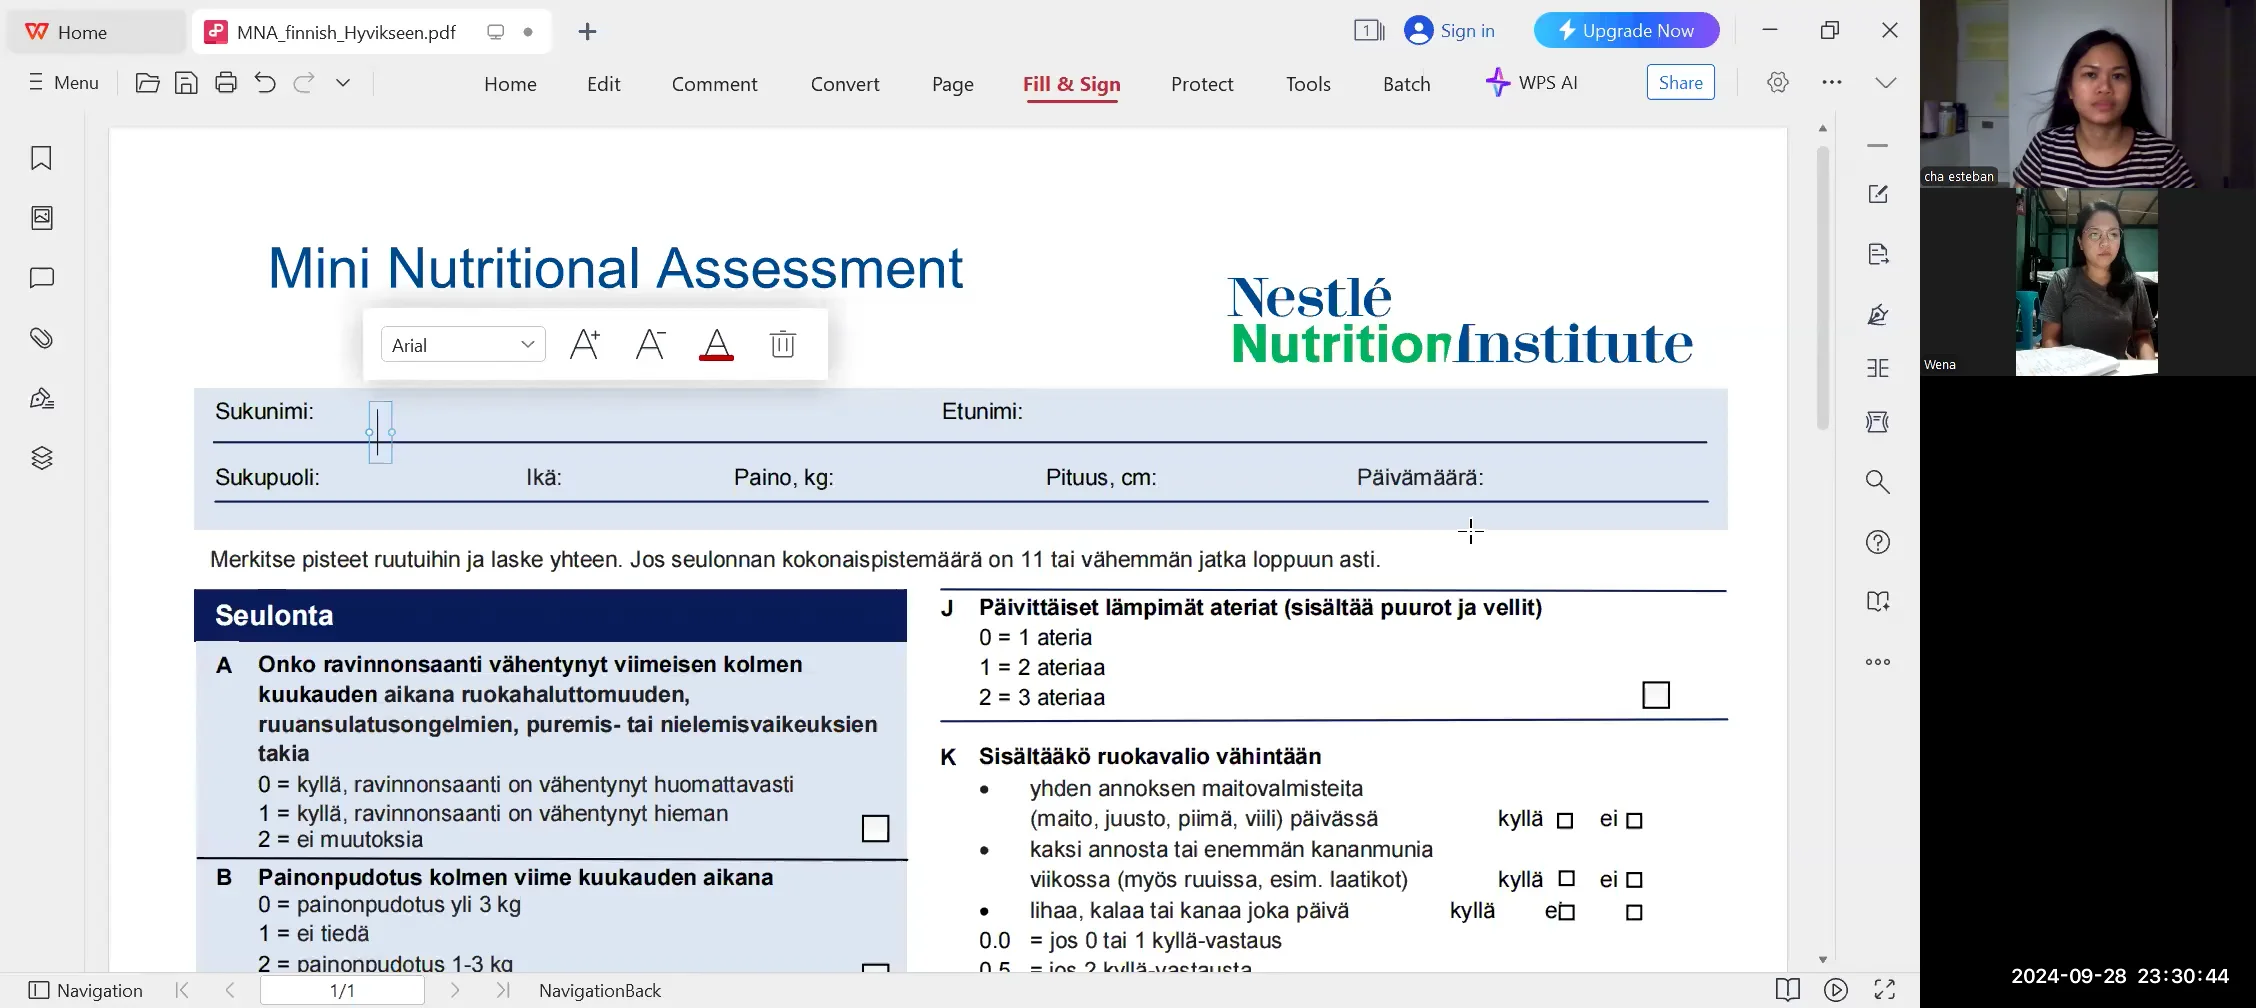2256x1008 pixels.
Task: Check the box for question A score
Action: tap(875, 827)
